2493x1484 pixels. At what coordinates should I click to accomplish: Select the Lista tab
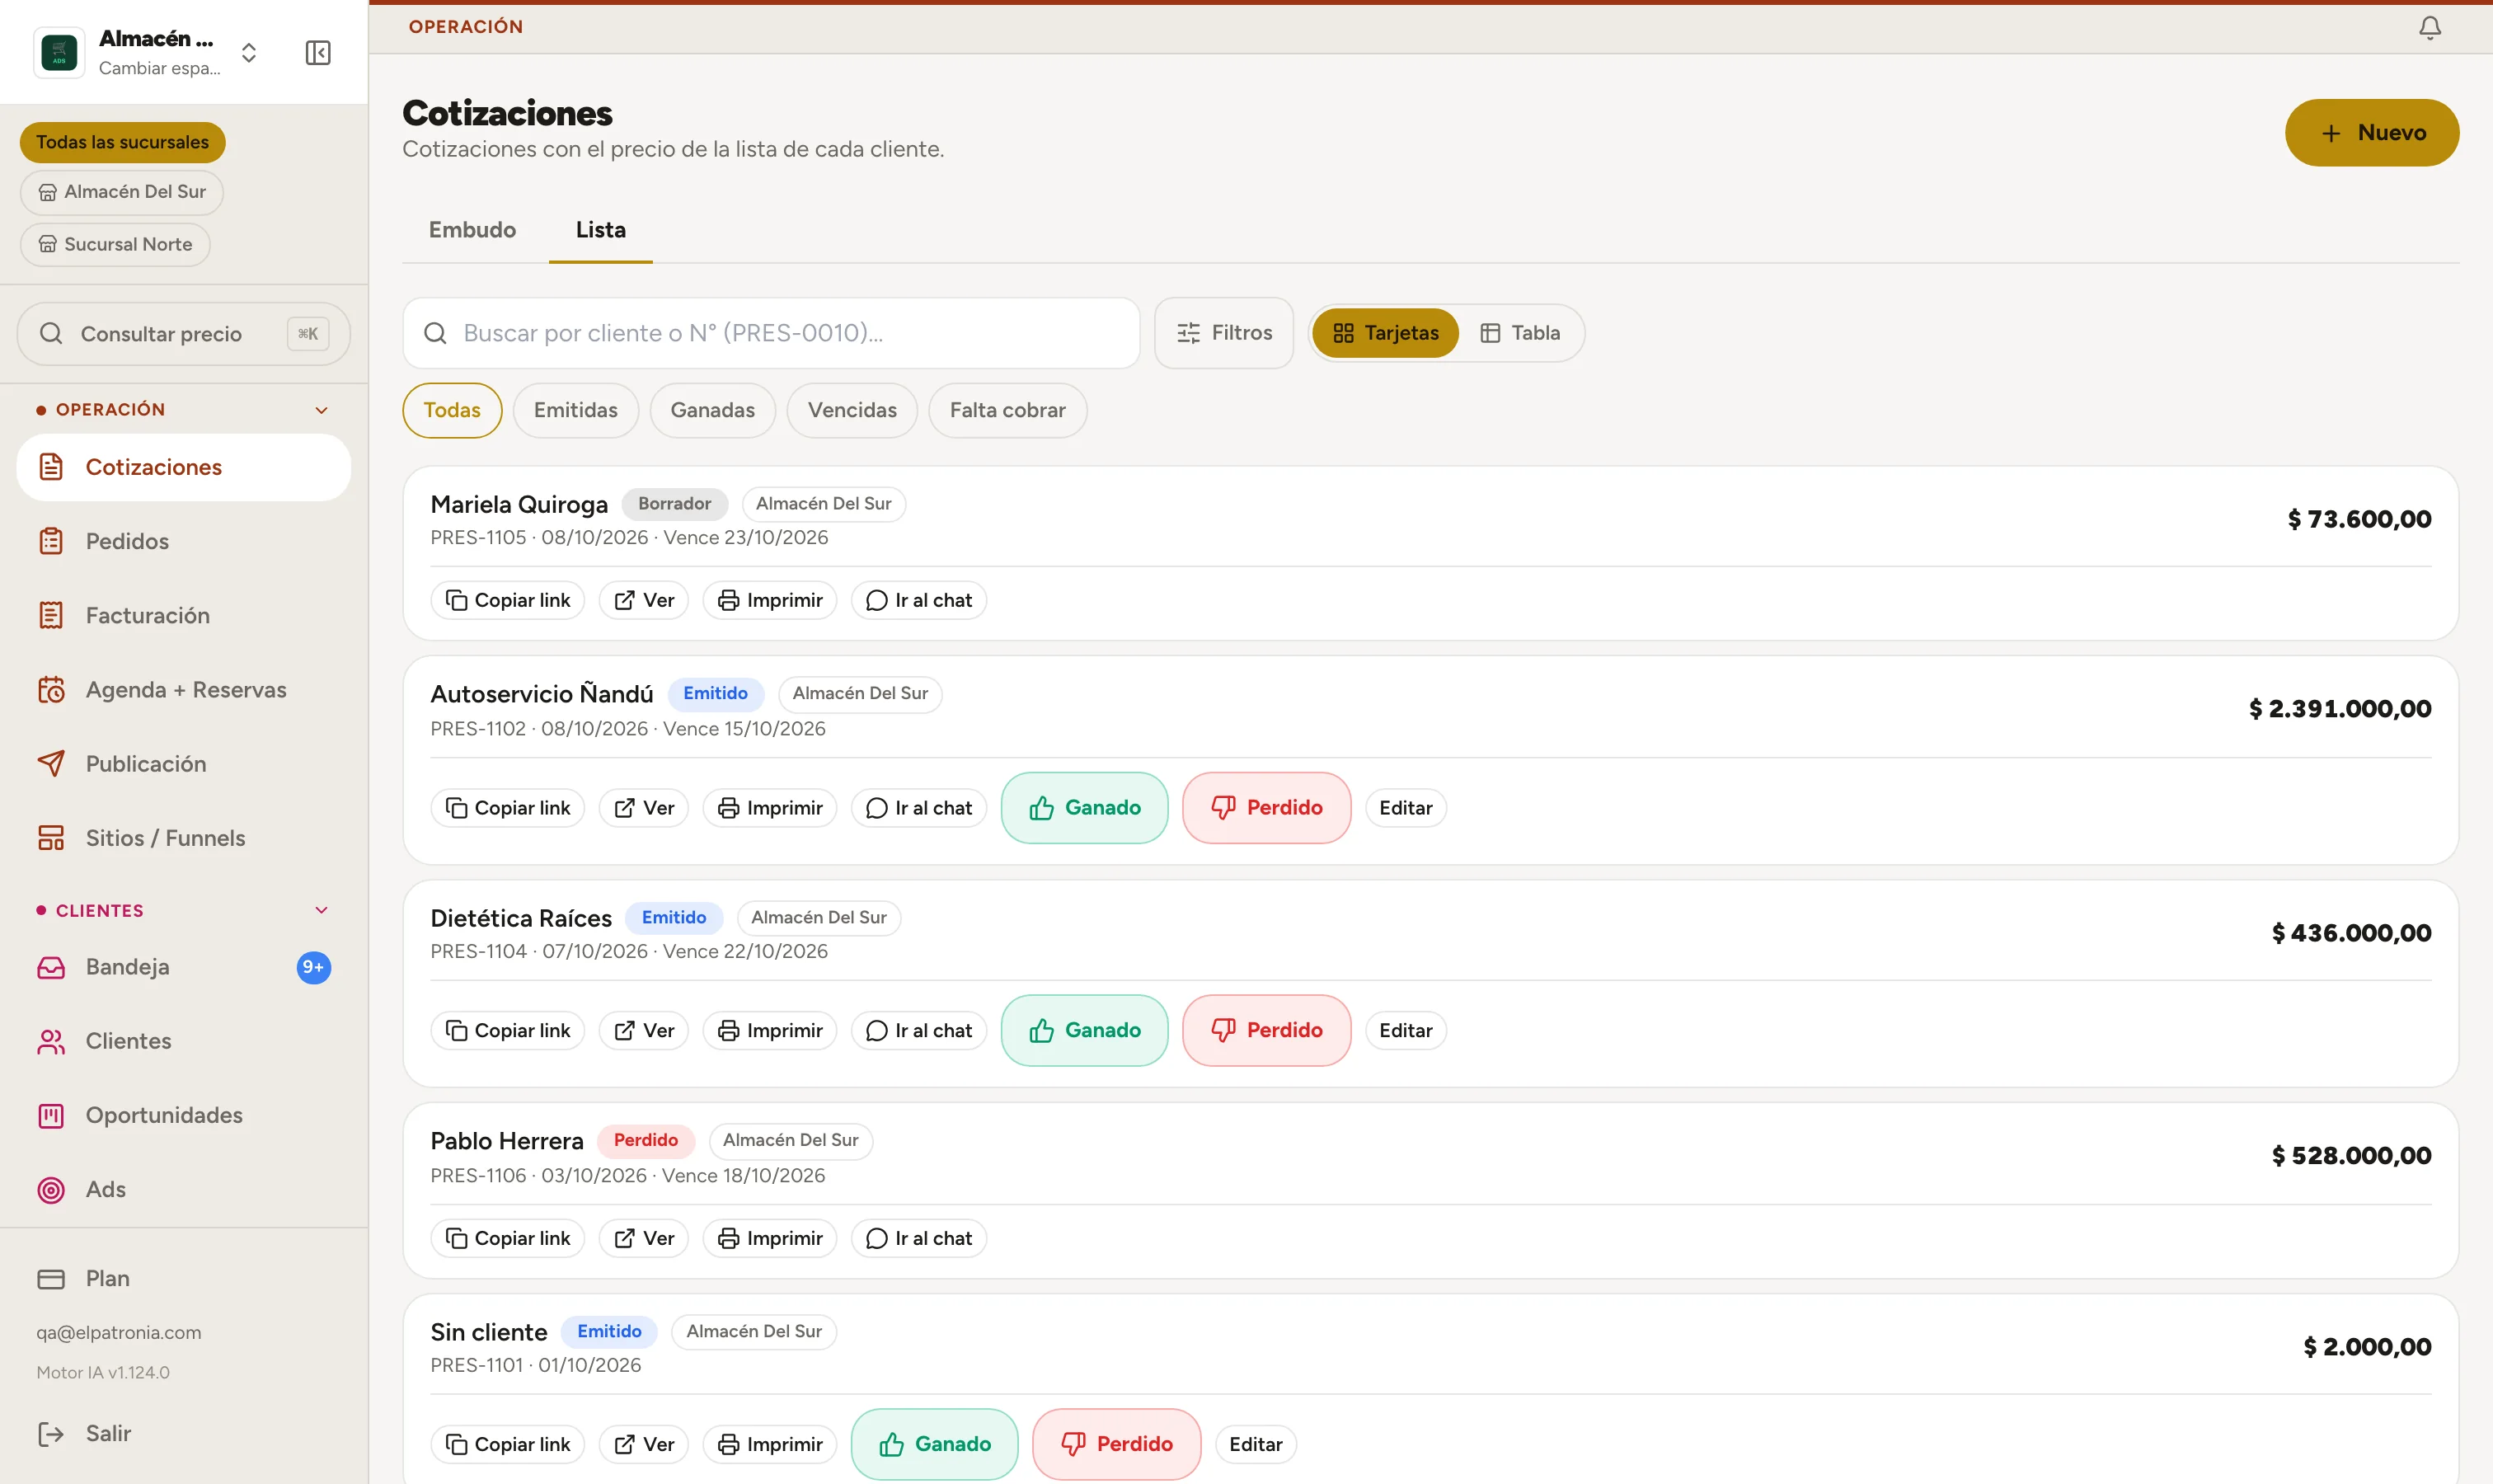coord(600,230)
